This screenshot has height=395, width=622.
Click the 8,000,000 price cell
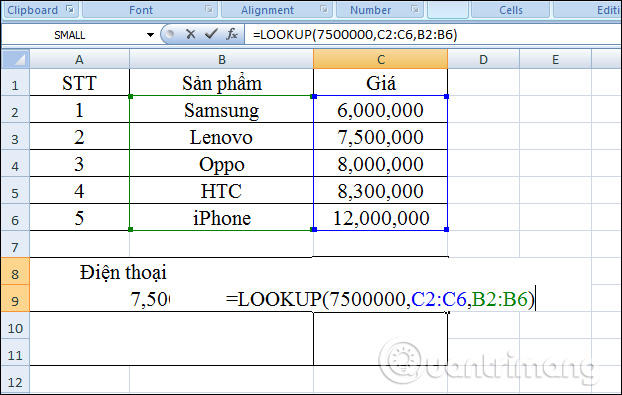pos(380,163)
